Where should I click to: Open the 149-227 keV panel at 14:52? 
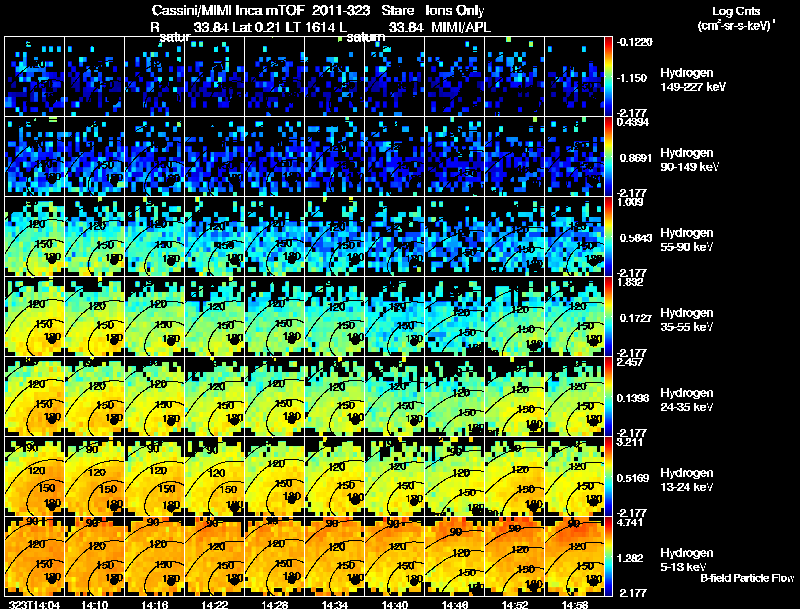[x=515, y=76]
